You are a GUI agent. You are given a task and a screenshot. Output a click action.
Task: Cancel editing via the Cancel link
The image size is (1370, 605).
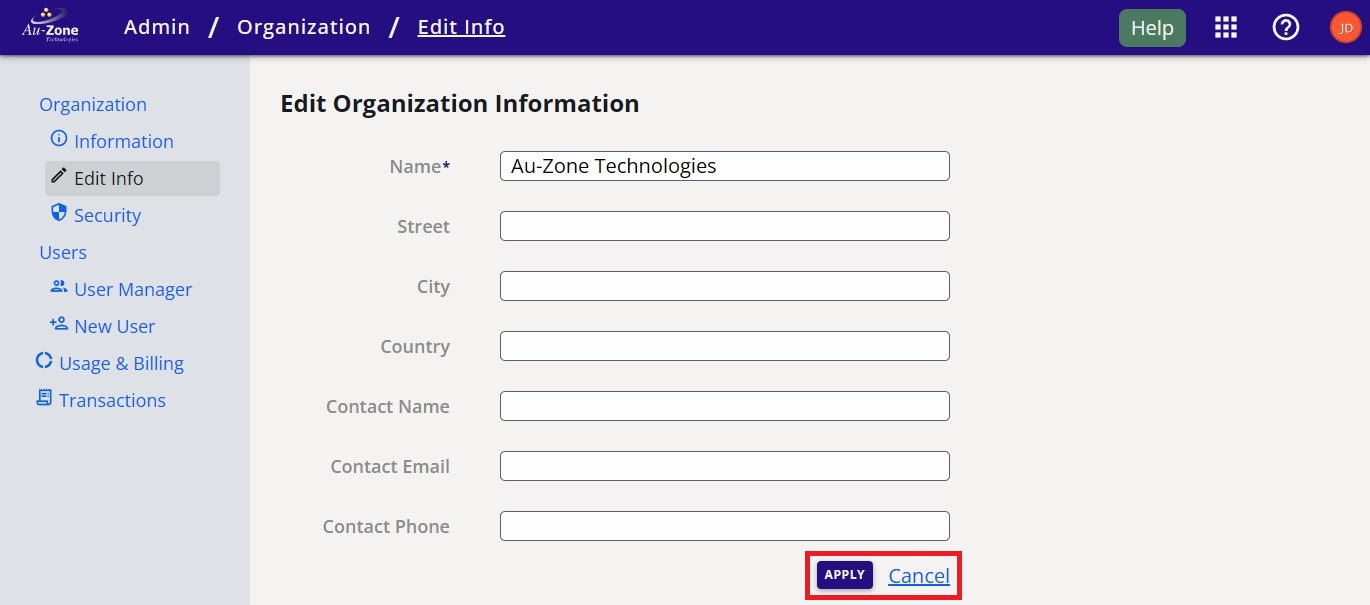click(918, 575)
